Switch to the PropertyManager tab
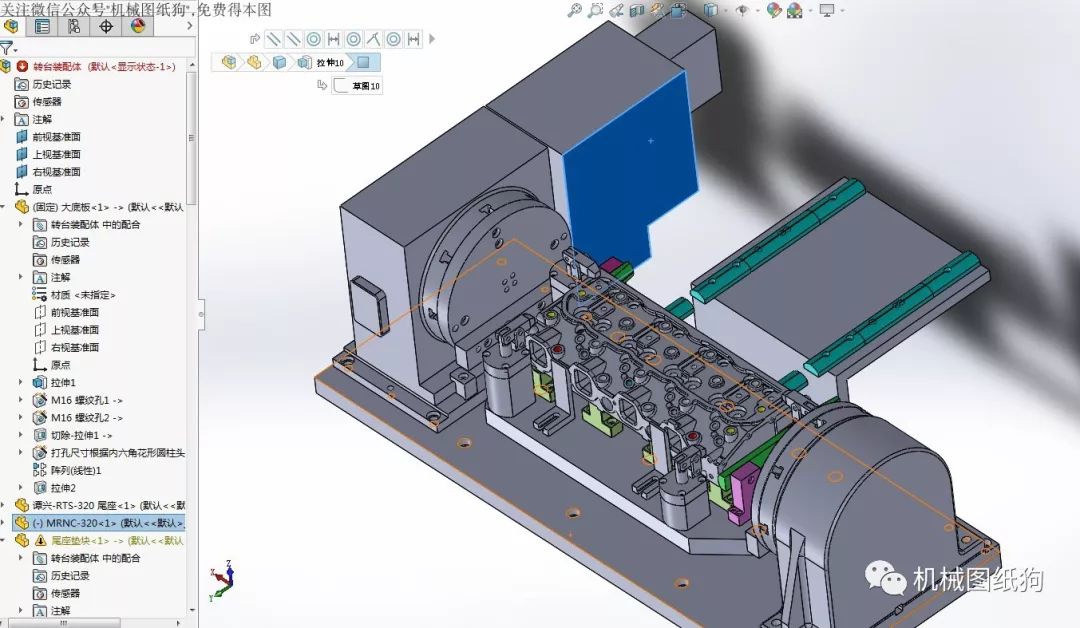The image size is (1080, 628). tap(42, 27)
